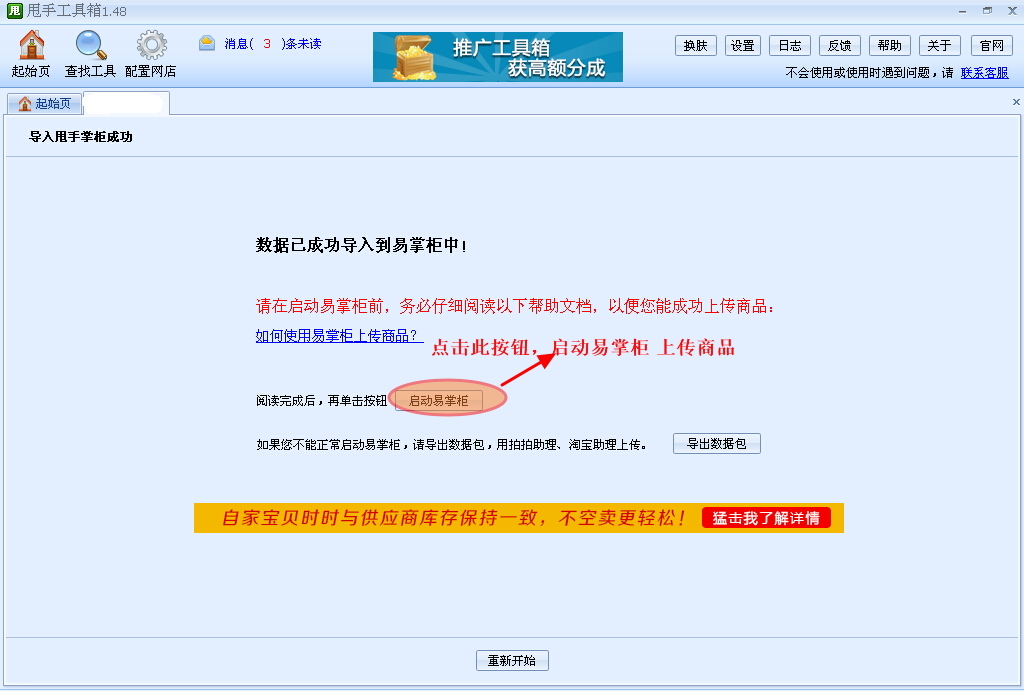
Task: Click the 启动易掌柜 button
Action: (439, 400)
